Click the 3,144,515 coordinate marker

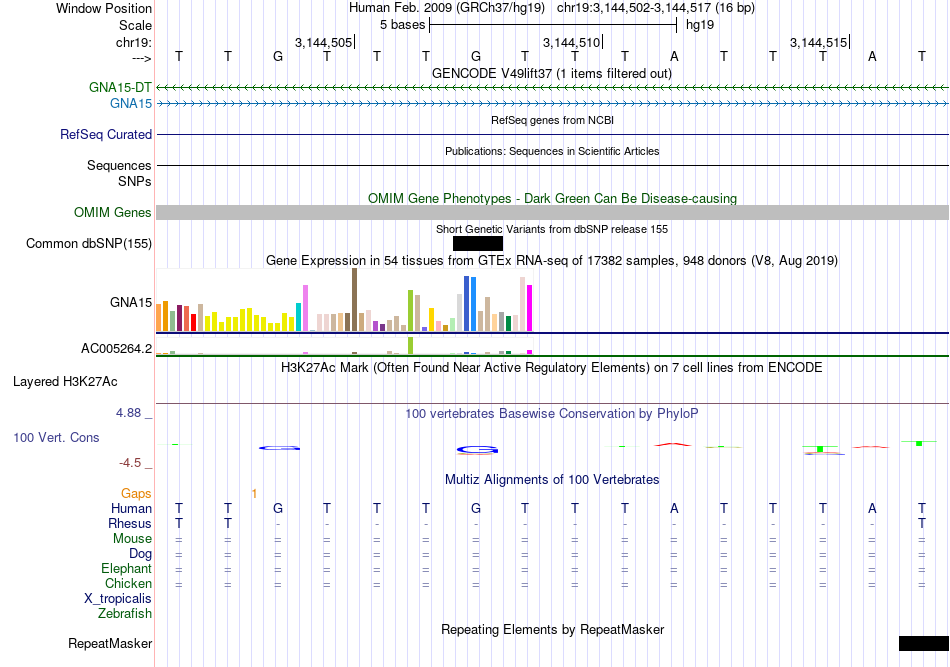click(x=819, y=42)
